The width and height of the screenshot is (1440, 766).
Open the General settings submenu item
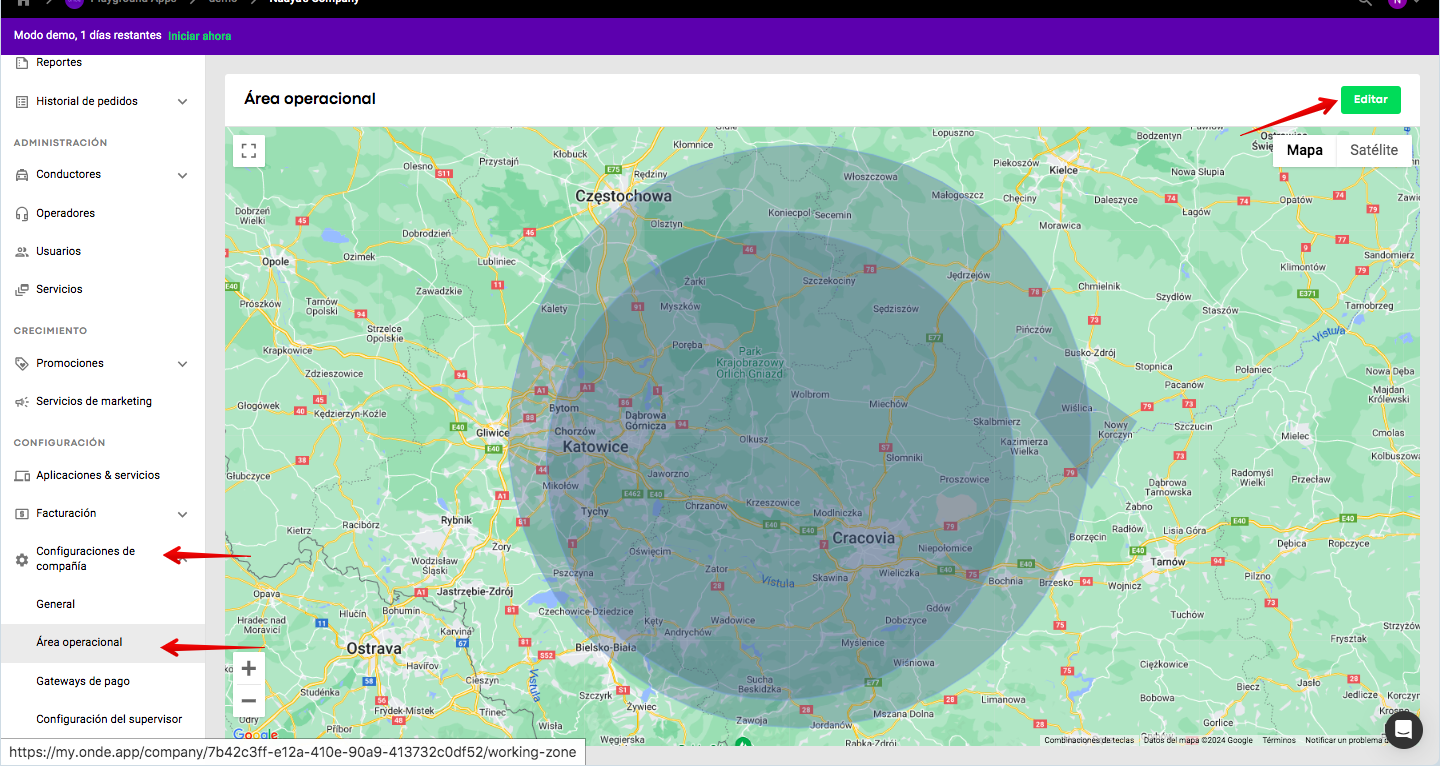56,604
